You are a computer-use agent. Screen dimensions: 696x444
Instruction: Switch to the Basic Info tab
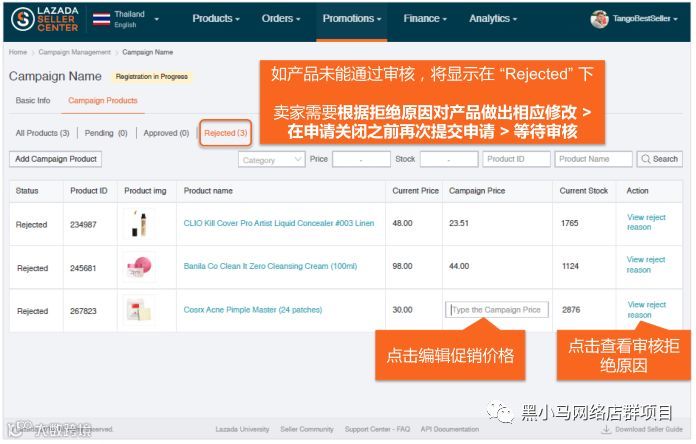(33, 100)
